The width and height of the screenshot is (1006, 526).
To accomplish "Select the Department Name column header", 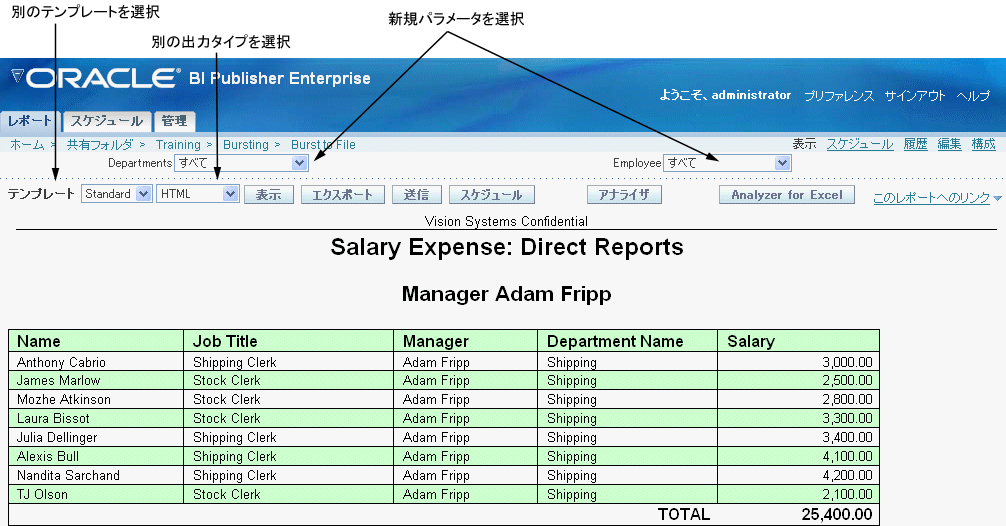I will [627, 341].
